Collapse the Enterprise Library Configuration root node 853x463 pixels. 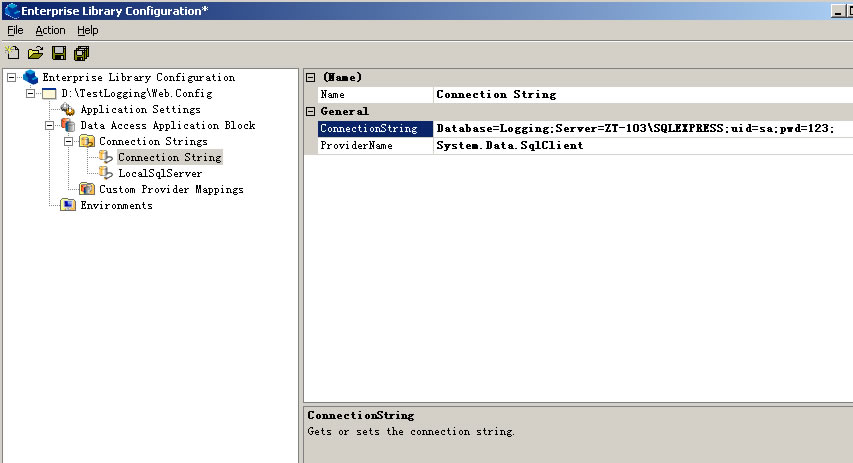click(x=11, y=77)
